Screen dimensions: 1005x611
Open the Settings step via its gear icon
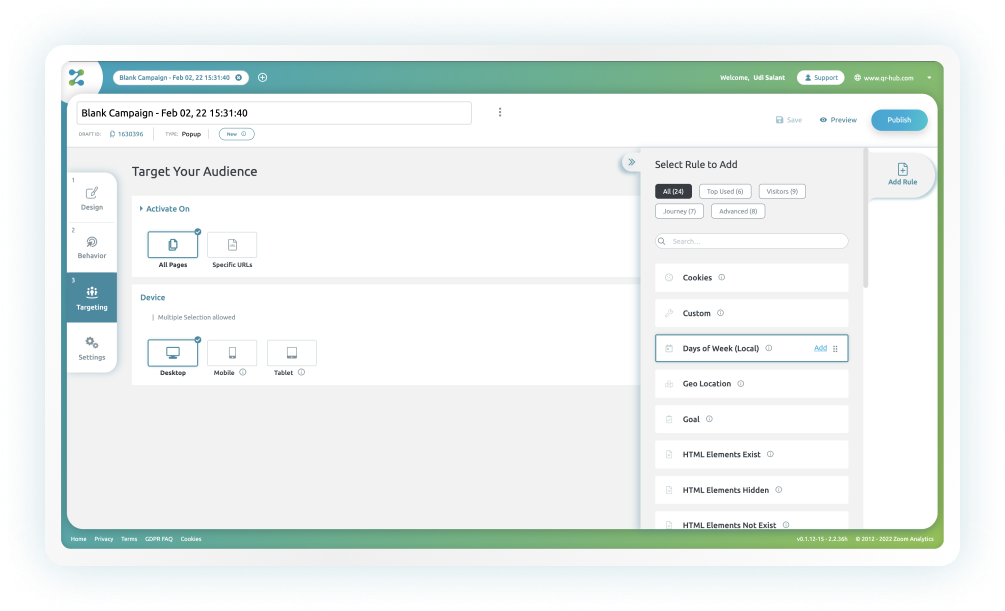pyautogui.click(x=91, y=347)
